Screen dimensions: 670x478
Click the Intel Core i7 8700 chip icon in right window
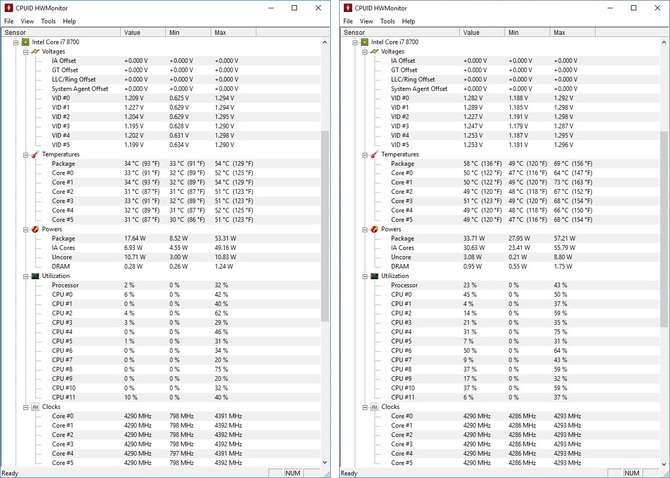364,42
